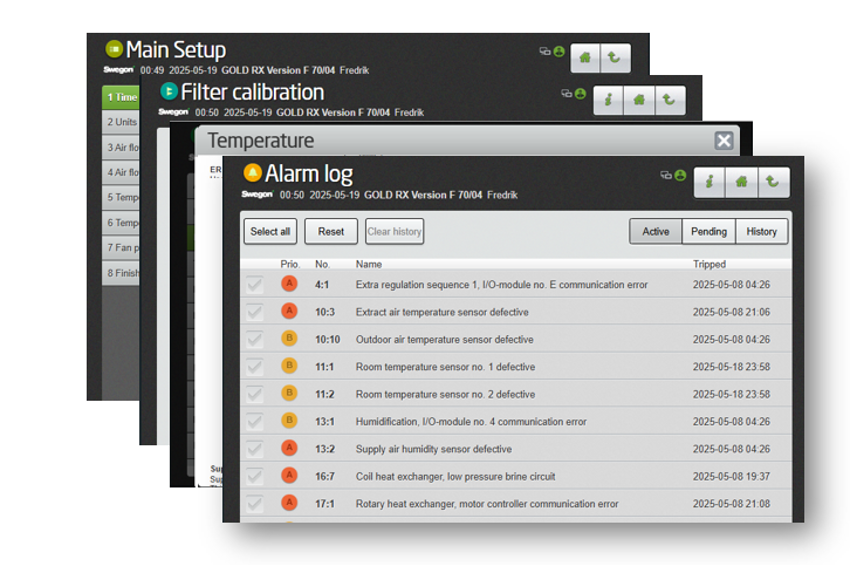Open the info icon in Alarm log header
Viewport: 850px width, 565px height.
pyautogui.click(x=709, y=182)
